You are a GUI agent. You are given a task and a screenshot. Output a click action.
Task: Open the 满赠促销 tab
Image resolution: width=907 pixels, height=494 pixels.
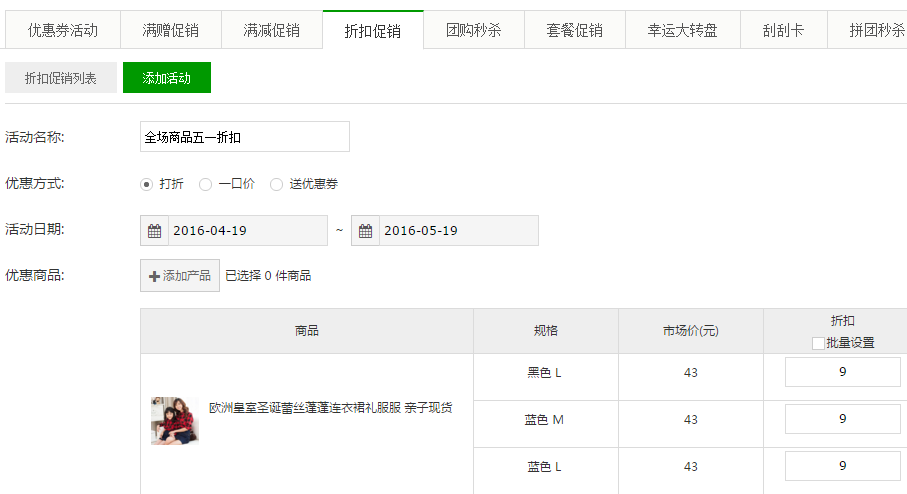pos(171,30)
